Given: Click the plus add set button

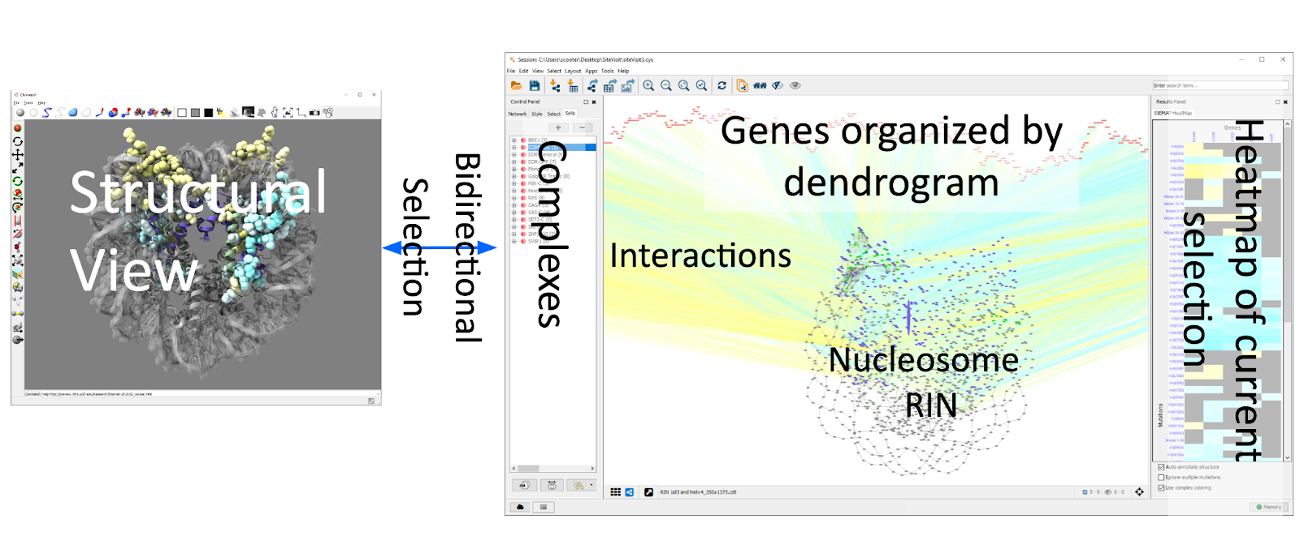Looking at the screenshot, I should [556, 127].
